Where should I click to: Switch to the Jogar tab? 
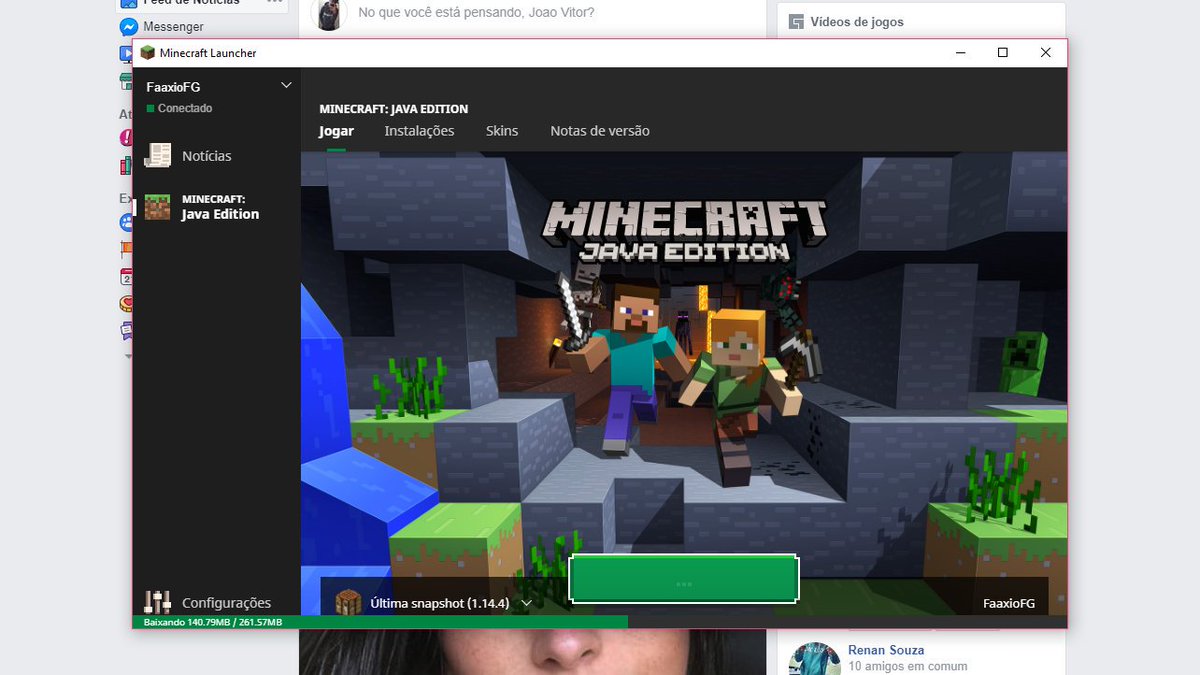coord(336,131)
